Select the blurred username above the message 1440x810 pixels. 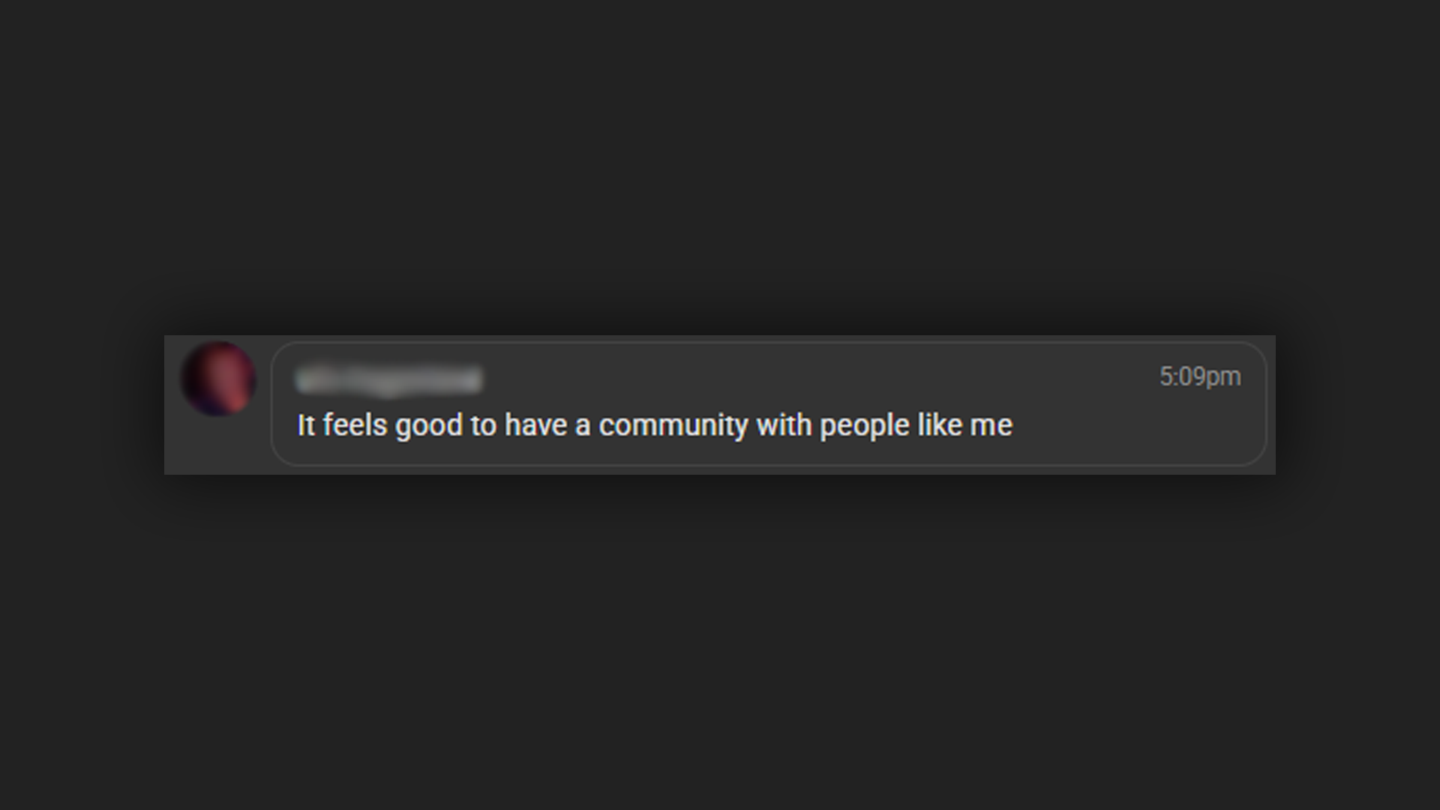click(389, 380)
